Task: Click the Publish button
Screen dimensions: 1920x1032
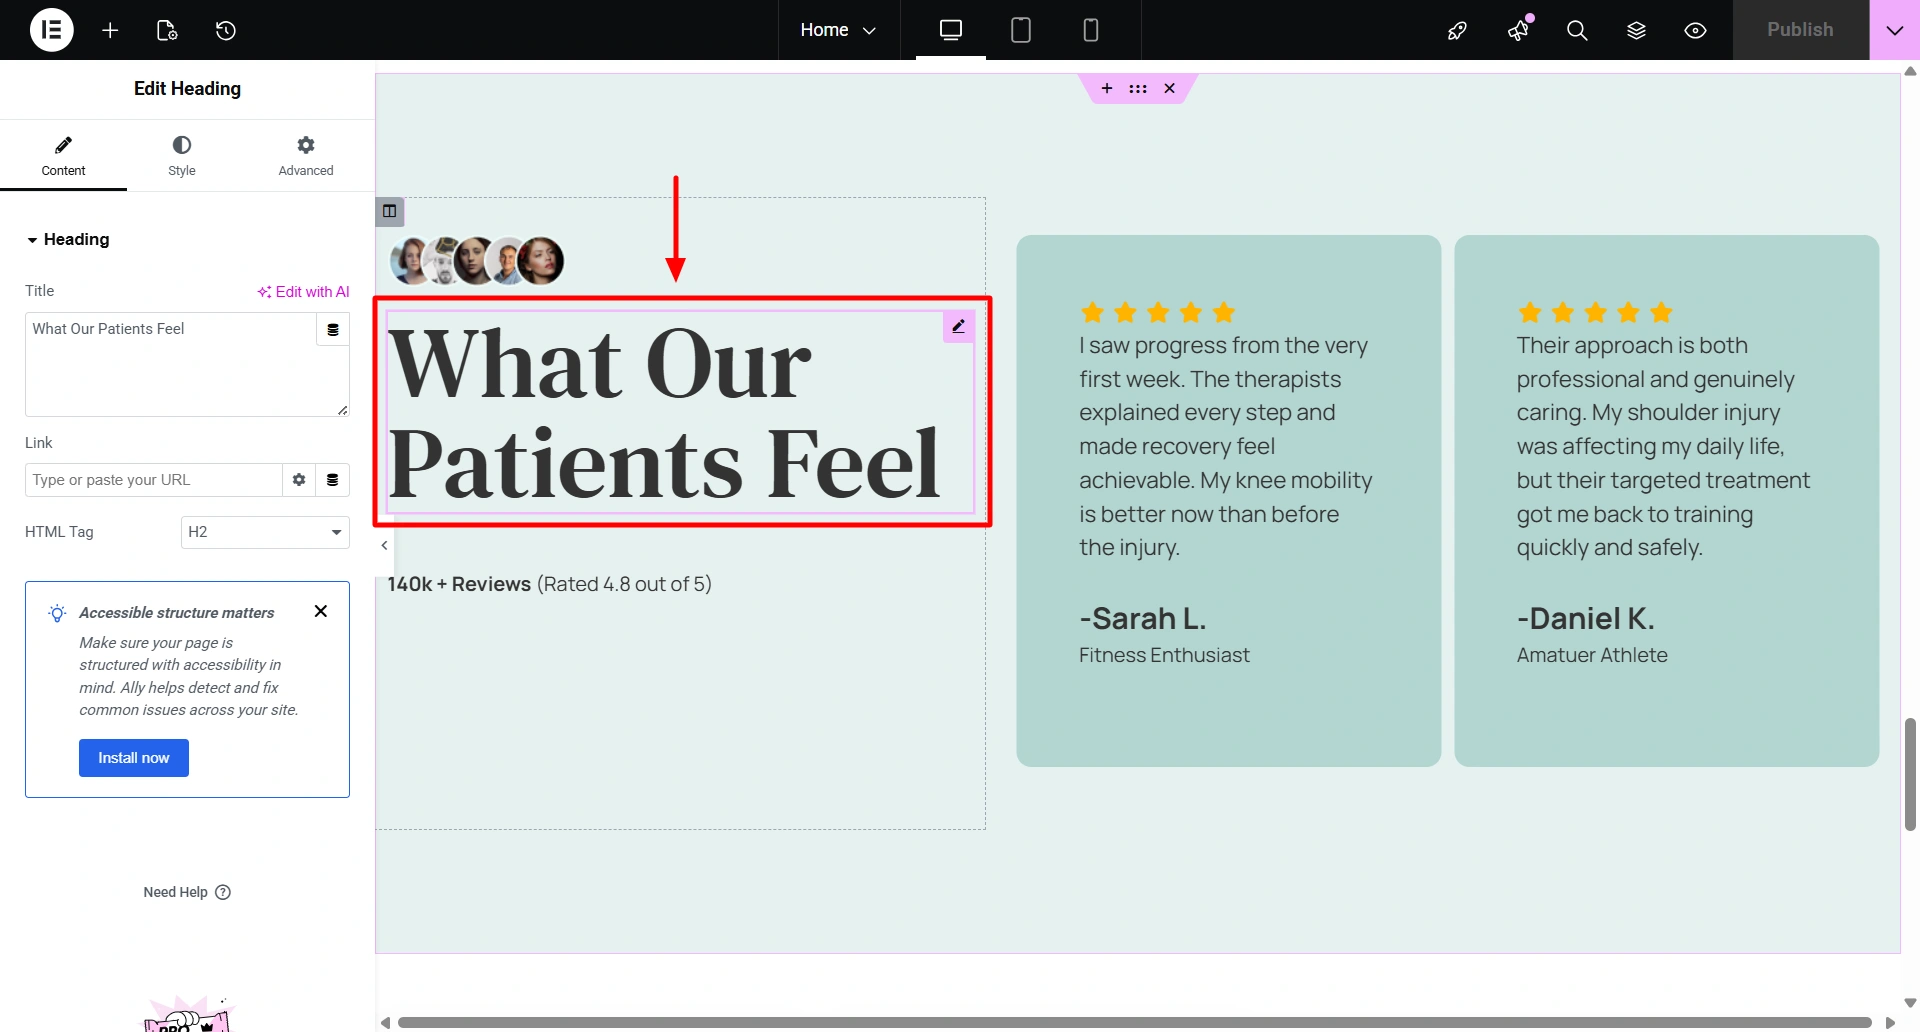Action: 1800,30
